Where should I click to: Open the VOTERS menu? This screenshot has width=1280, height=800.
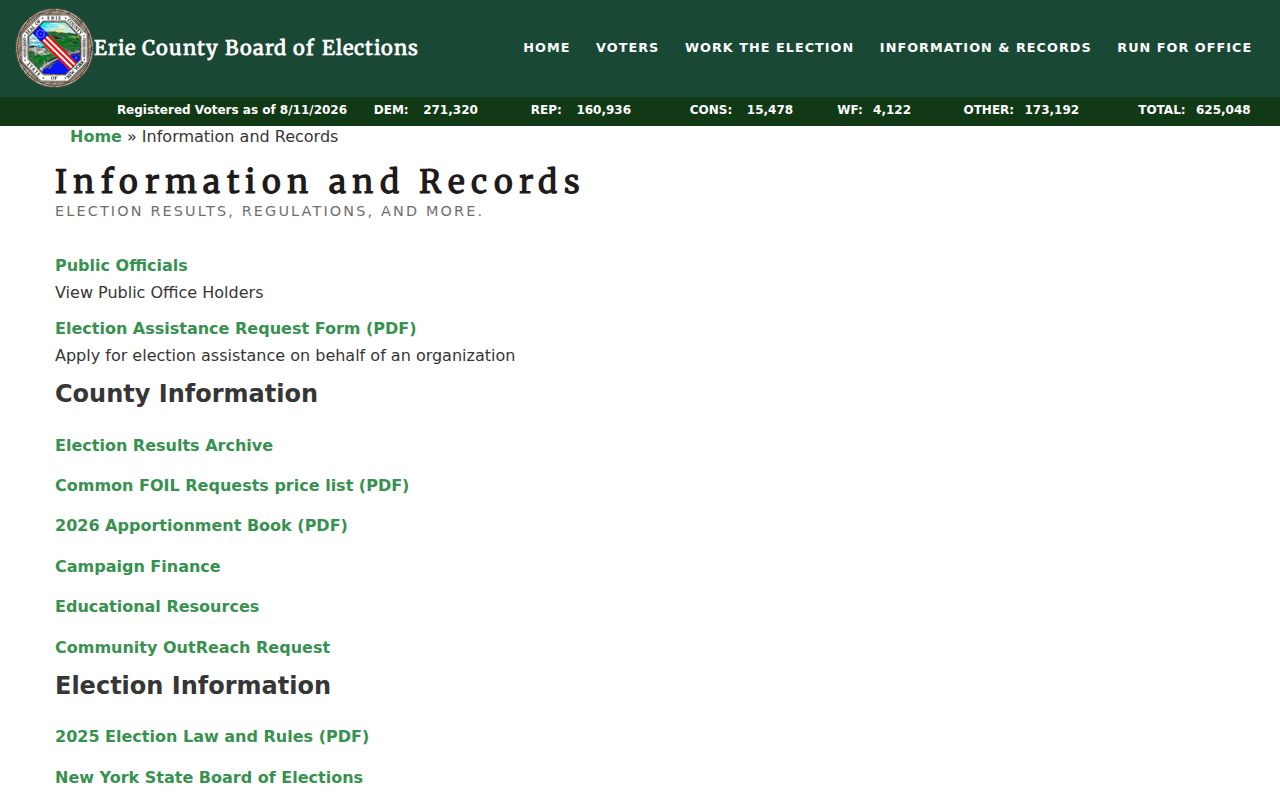pos(627,47)
